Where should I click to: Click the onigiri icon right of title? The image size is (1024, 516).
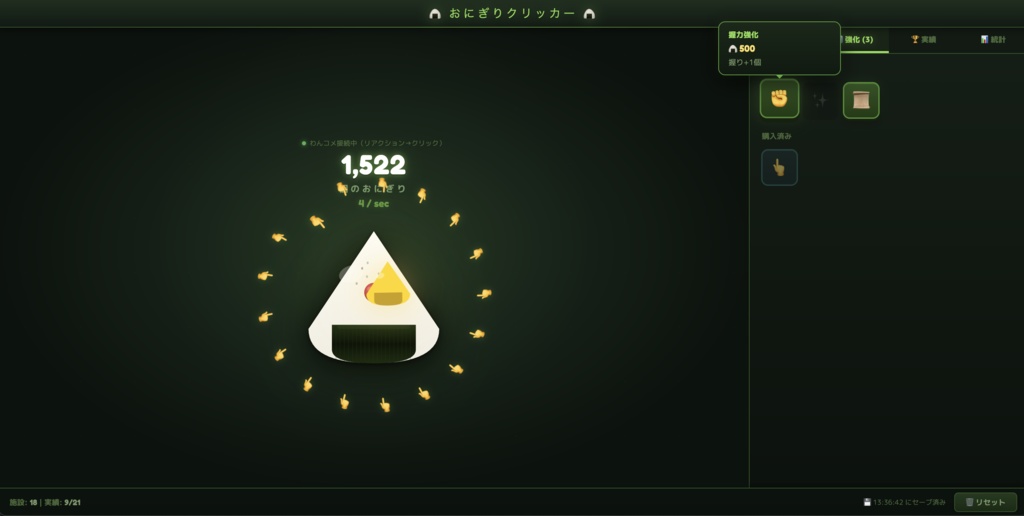pyautogui.click(x=589, y=14)
